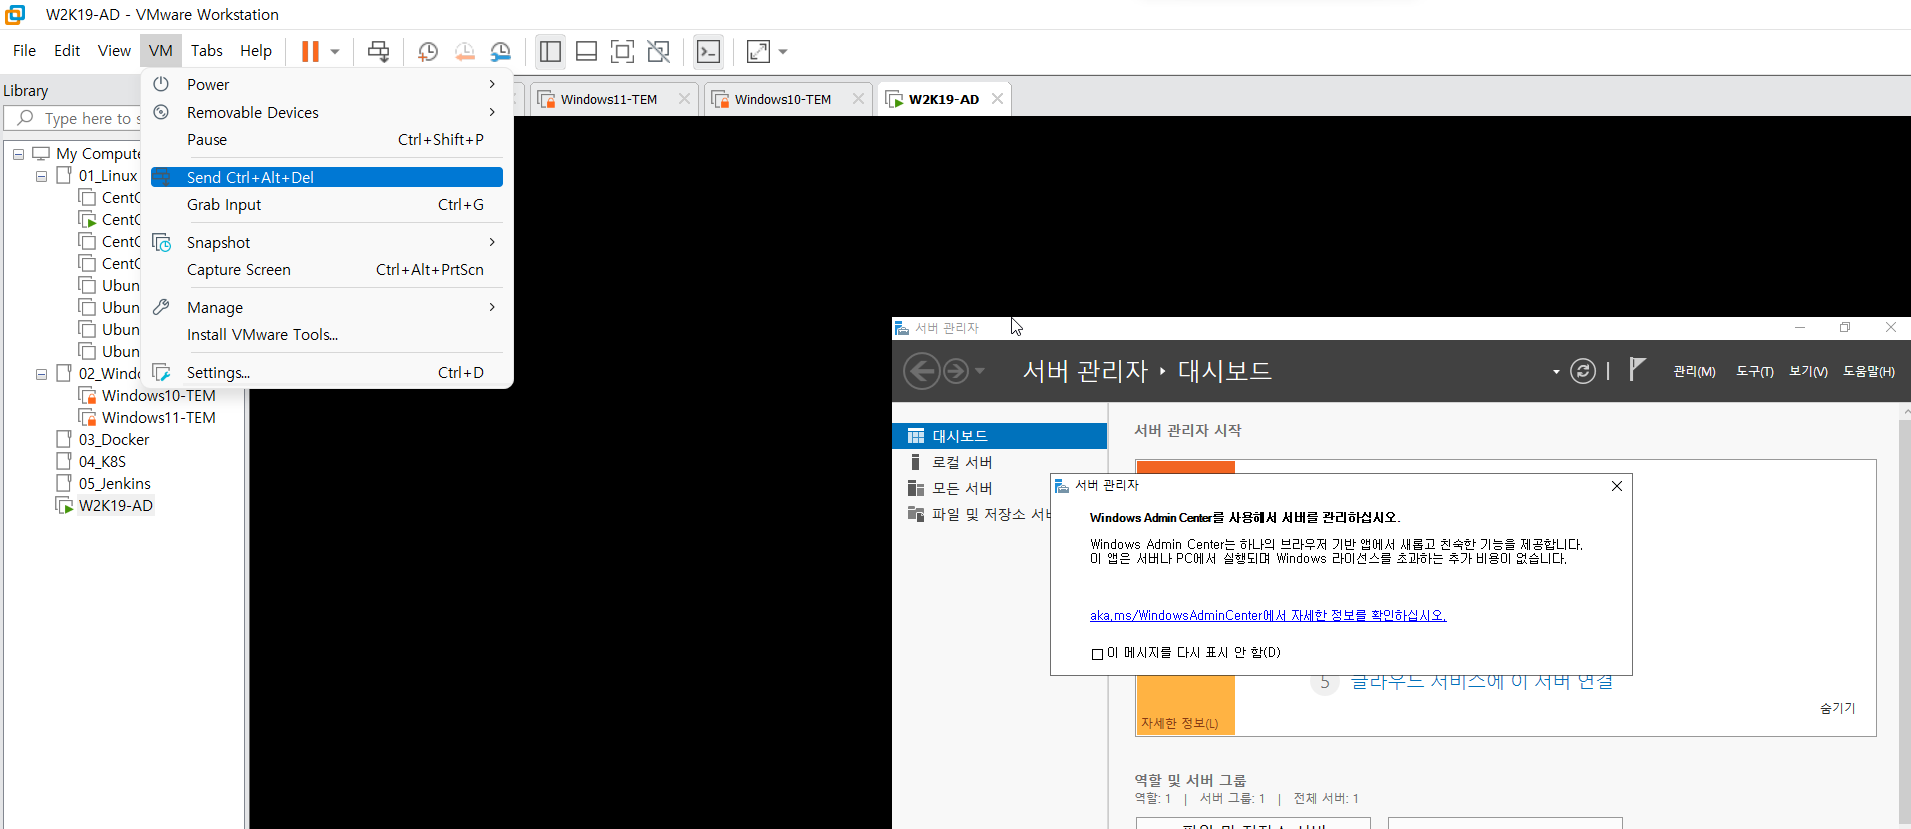This screenshot has width=1911, height=829.
Task: Click the 숨기기 link in welcome tile
Action: 1837,708
